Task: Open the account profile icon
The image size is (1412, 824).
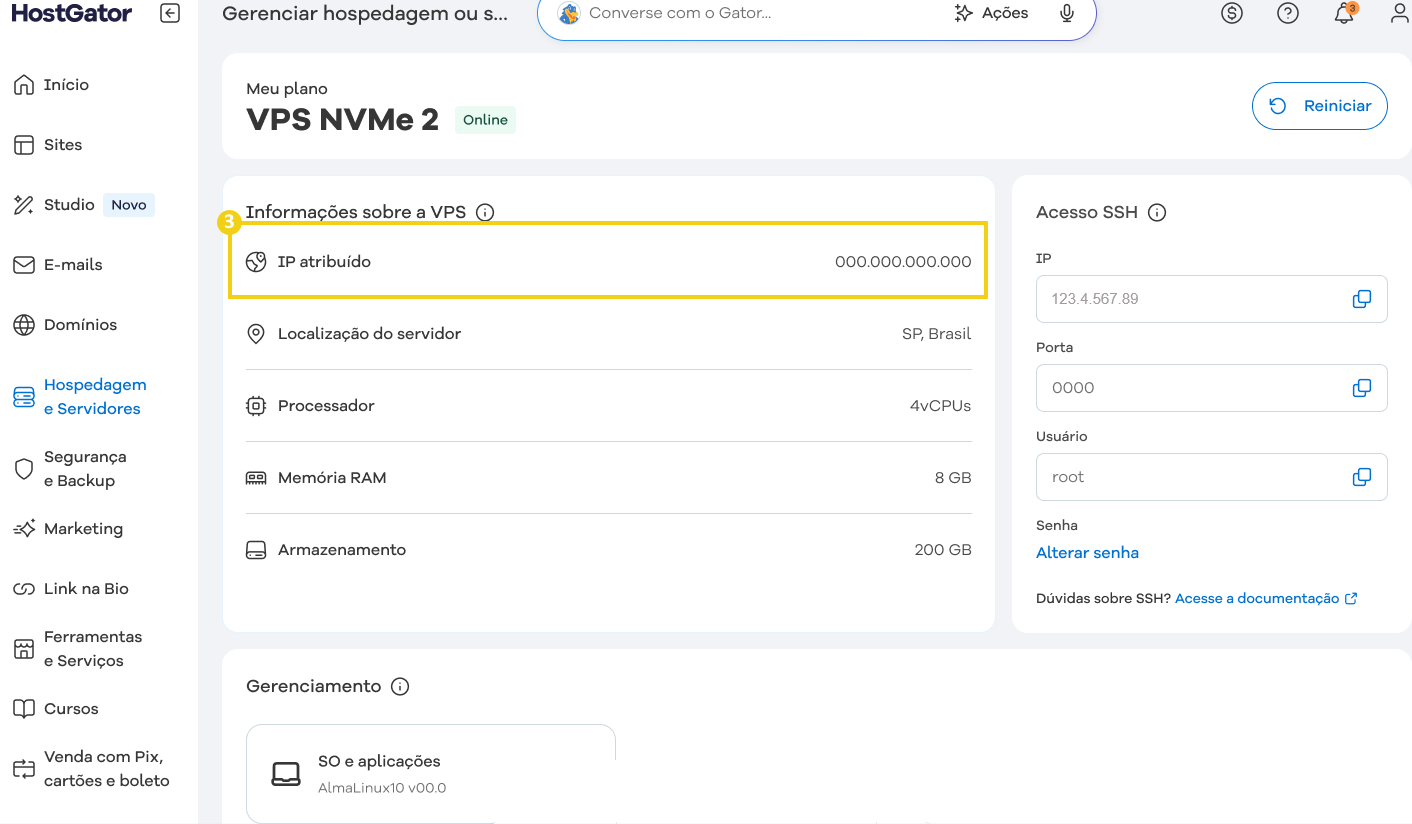Action: (1398, 13)
